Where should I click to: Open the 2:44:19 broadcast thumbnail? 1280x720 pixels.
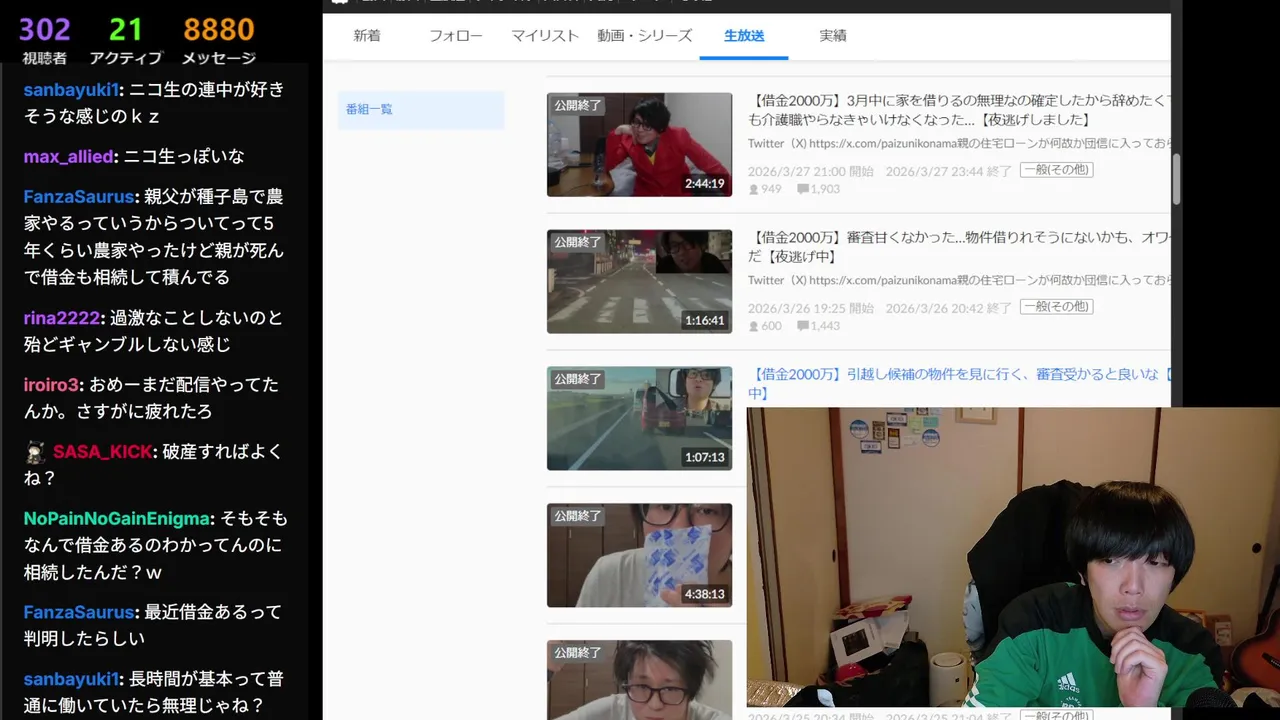click(639, 145)
